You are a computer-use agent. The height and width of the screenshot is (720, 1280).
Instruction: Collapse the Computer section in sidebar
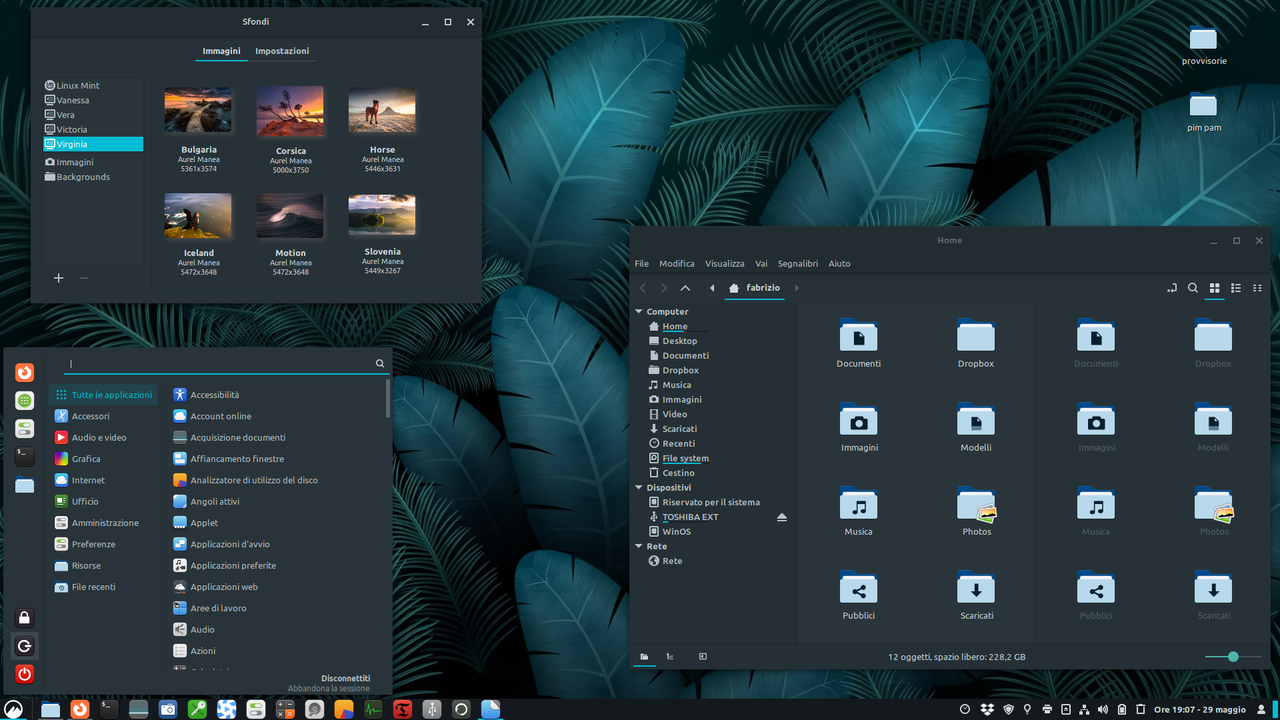pos(639,312)
